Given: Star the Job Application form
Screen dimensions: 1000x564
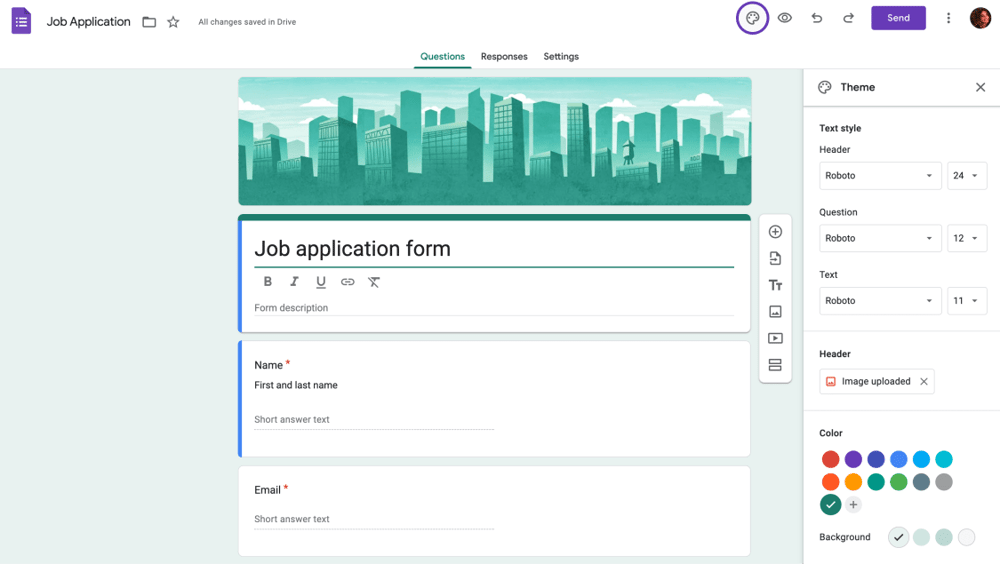Looking at the screenshot, I should [x=173, y=22].
